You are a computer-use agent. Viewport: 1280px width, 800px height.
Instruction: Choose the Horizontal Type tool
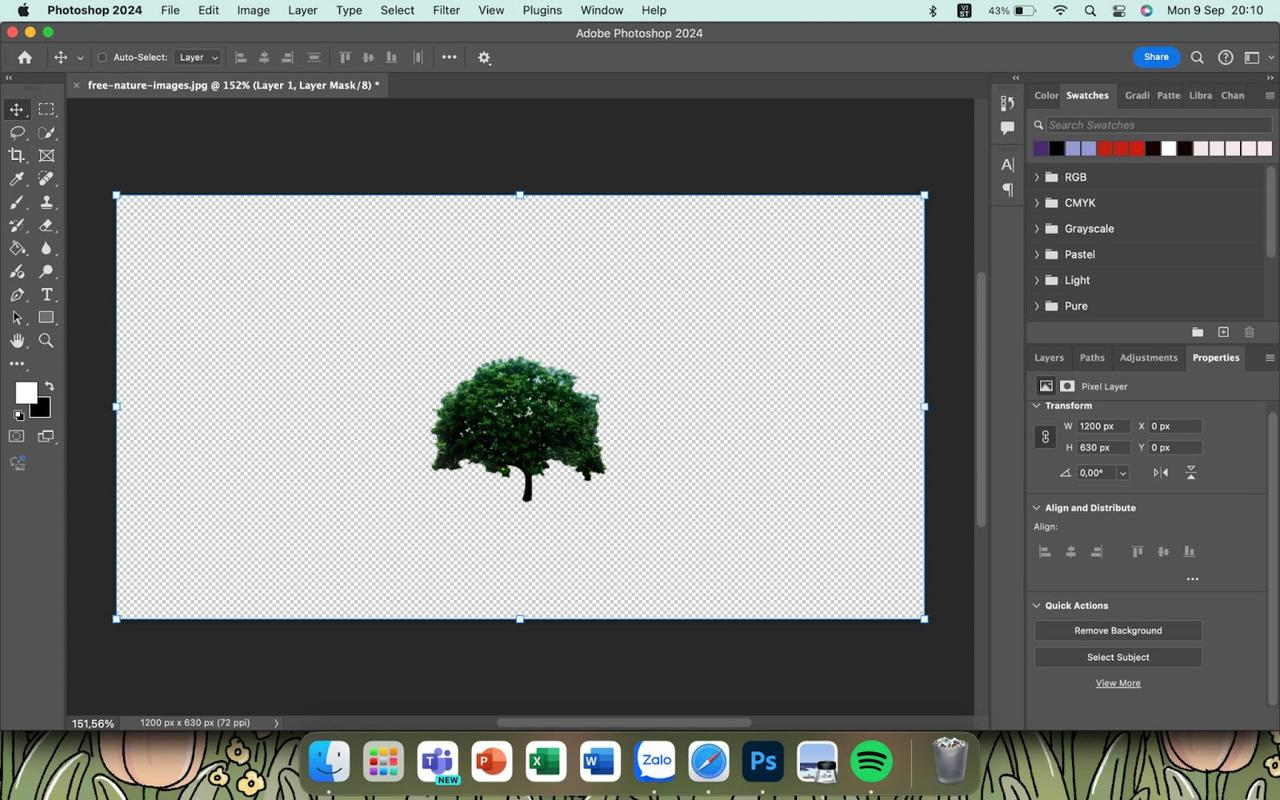pos(46,295)
